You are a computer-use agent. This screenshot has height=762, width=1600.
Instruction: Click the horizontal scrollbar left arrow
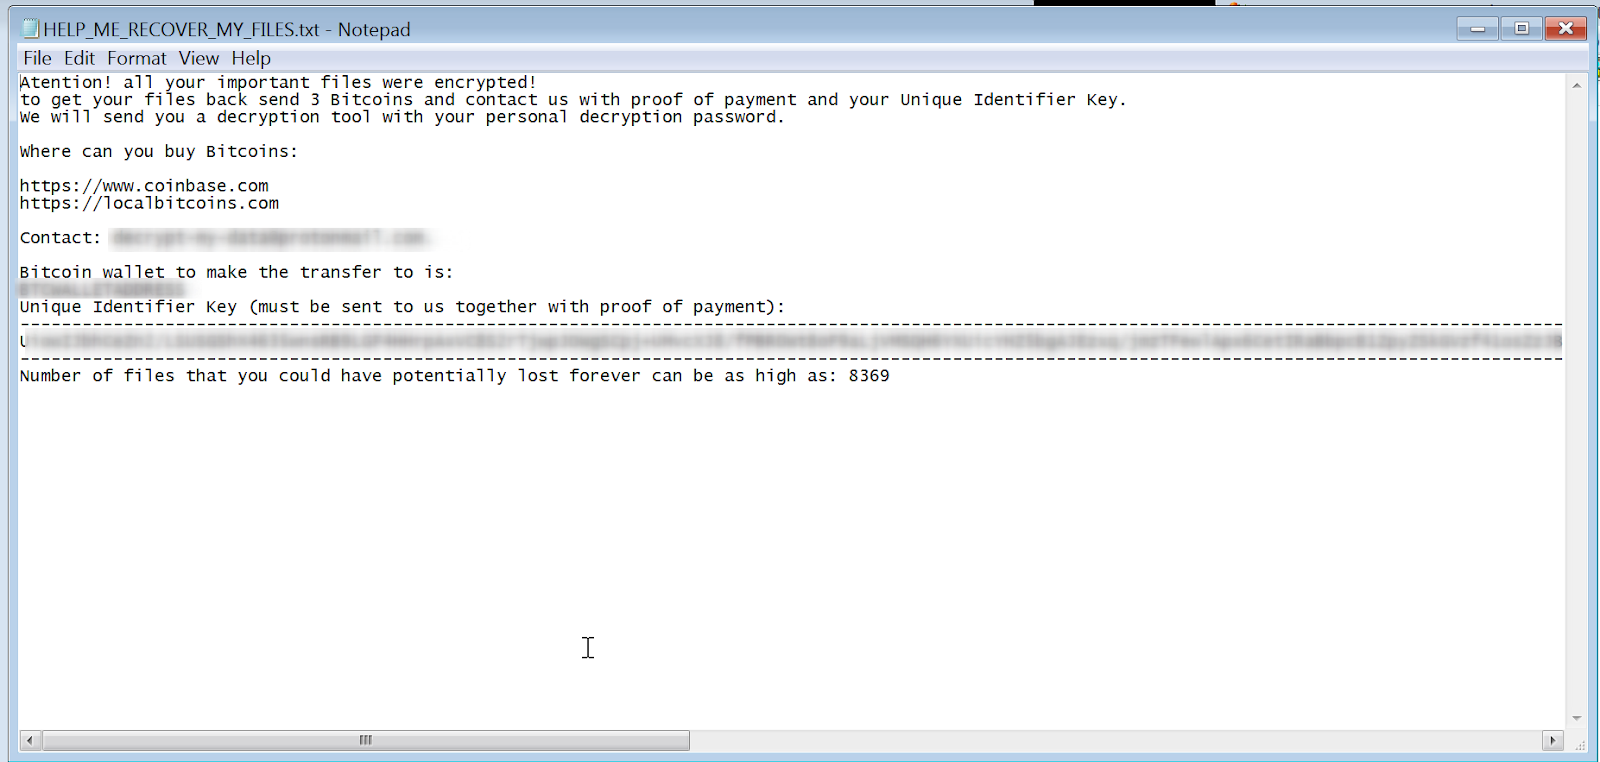(30, 740)
